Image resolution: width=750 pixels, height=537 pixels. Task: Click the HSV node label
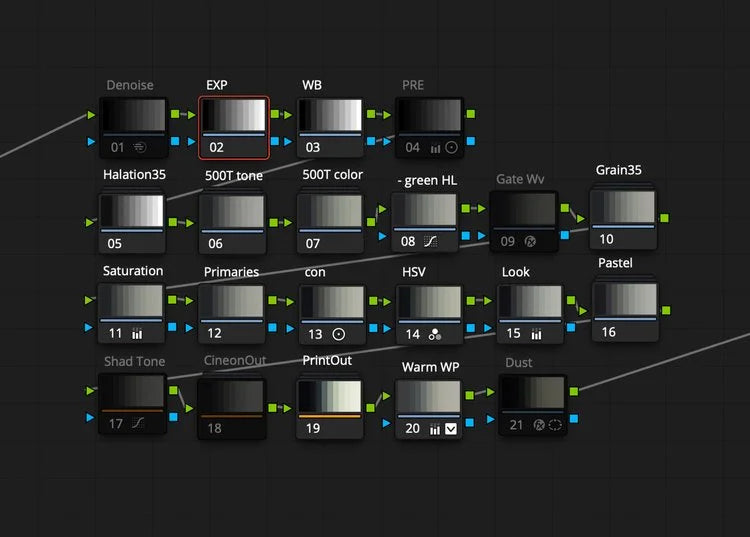[414, 272]
